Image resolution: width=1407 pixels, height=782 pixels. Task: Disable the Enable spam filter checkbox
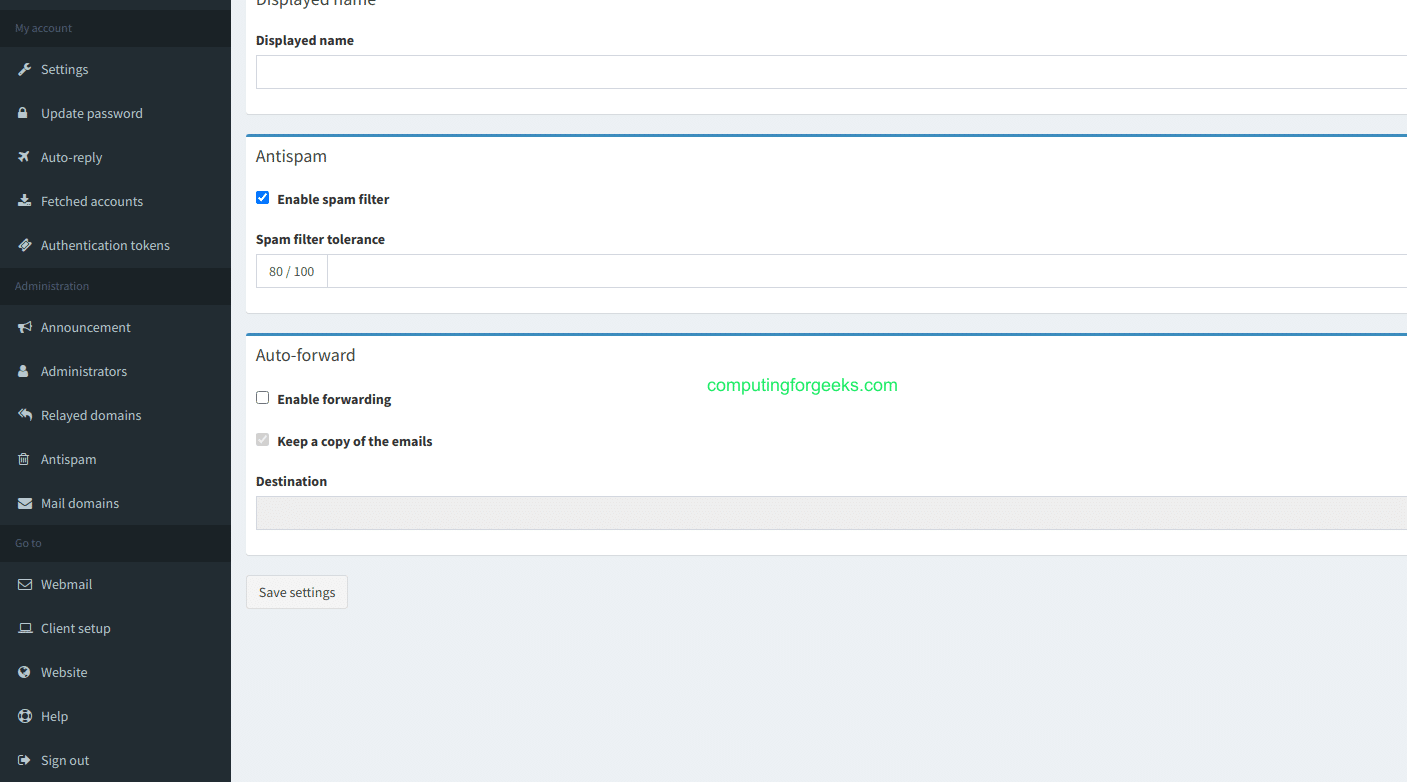pos(262,197)
